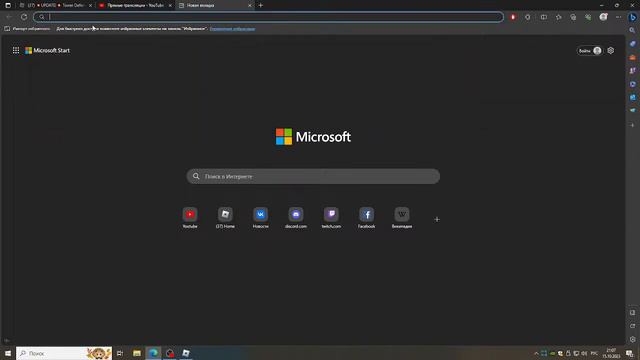640x360 pixels.
Task: Open Favorites star toolbar icon
Action: click(558, 17)
